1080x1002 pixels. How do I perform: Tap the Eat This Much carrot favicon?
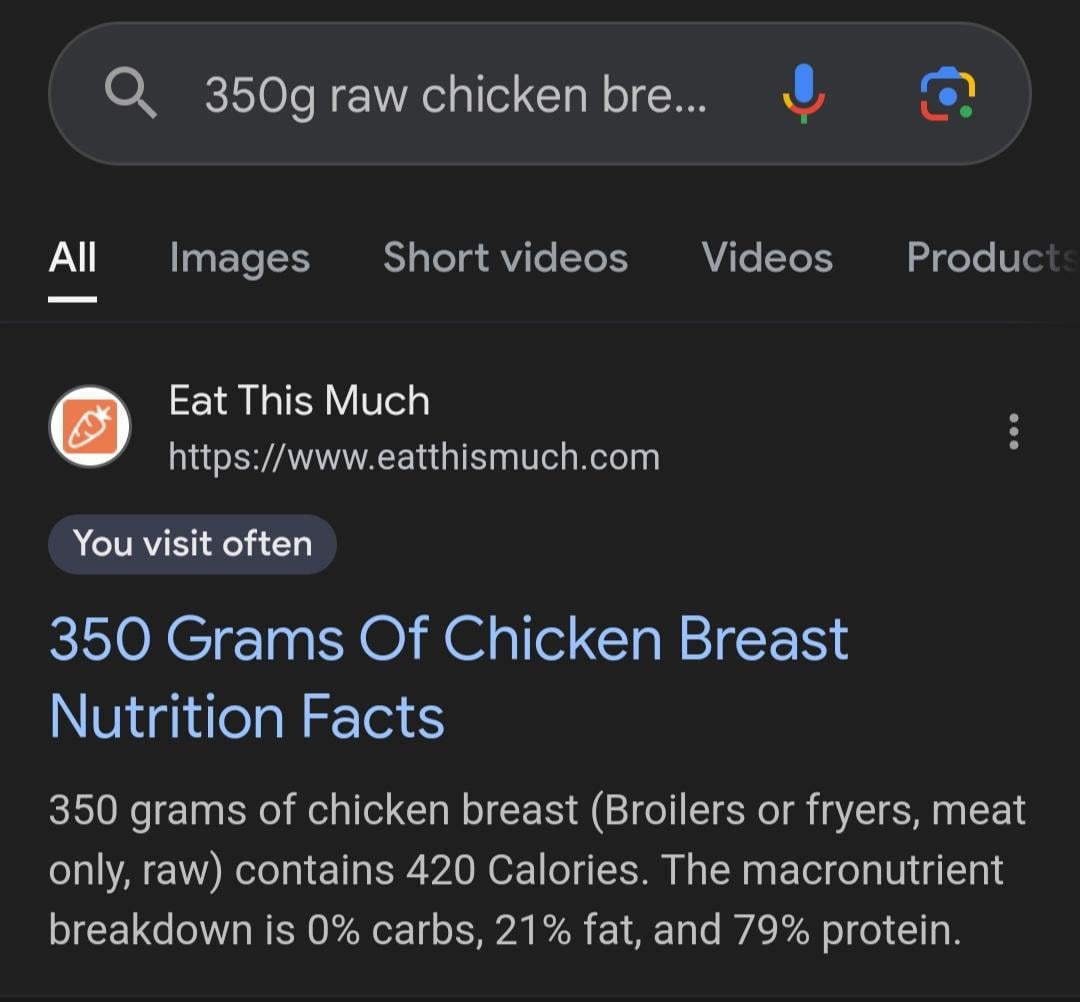(x=90, y=427)
